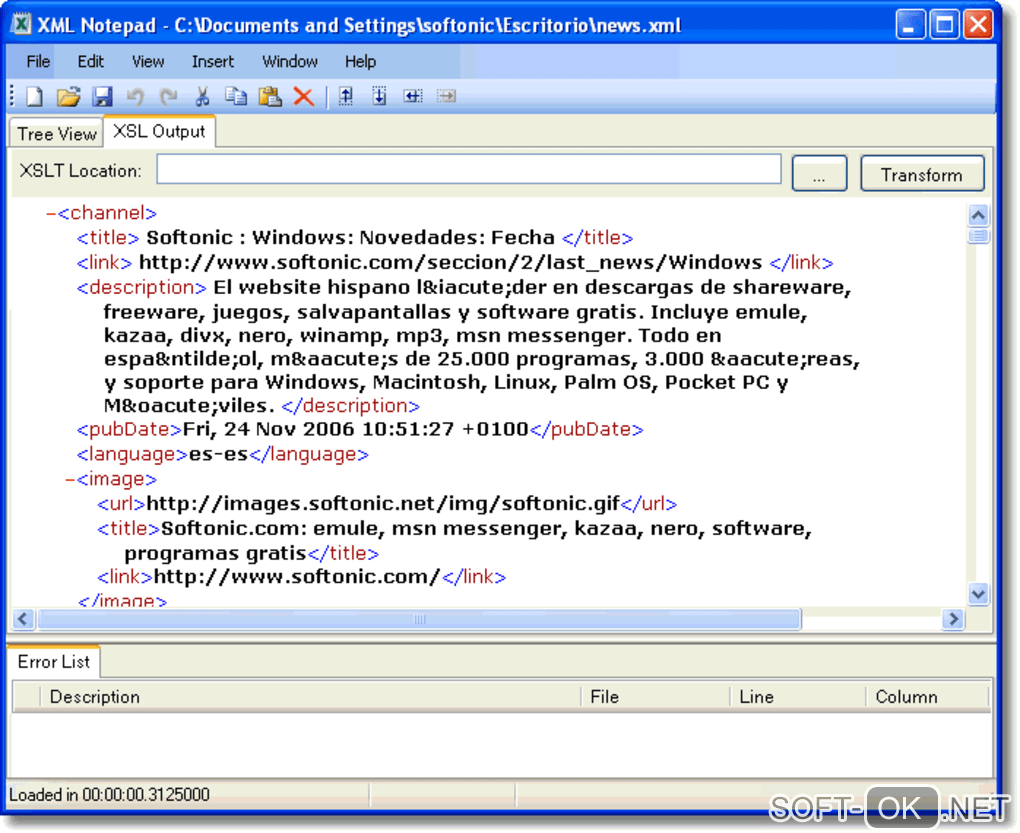Click the Column column header
The image size is (1020, 833).
tap(928, 696)
